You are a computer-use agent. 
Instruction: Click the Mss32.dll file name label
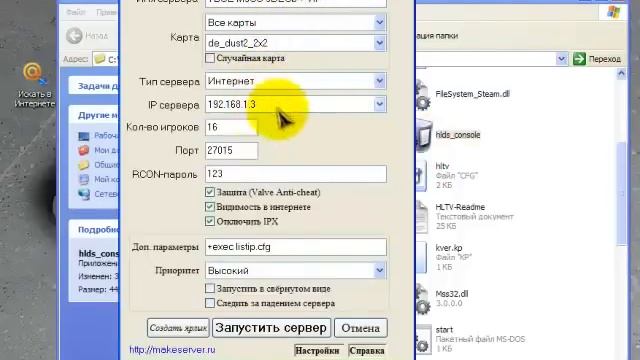(452, 294)
